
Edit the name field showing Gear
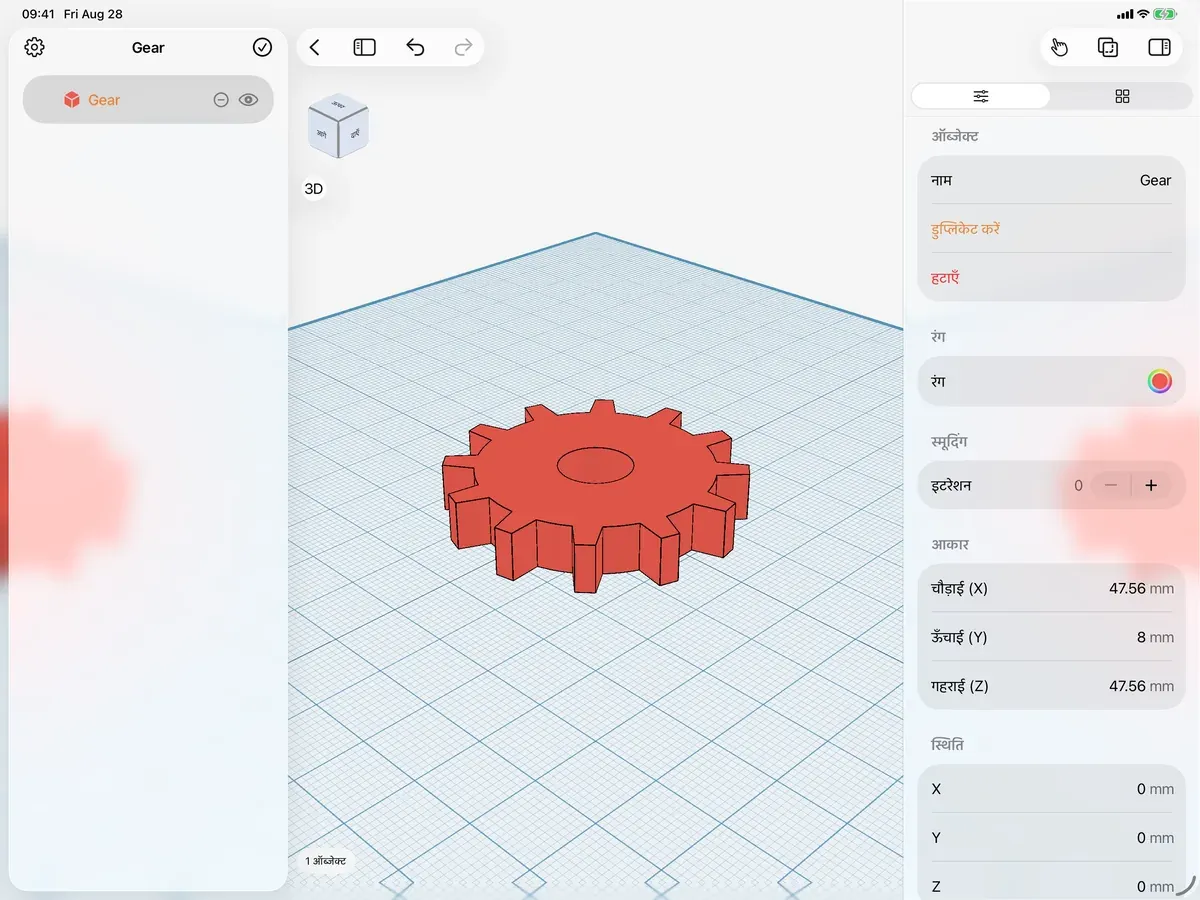pyautogui.click(x=1052, y=180)
